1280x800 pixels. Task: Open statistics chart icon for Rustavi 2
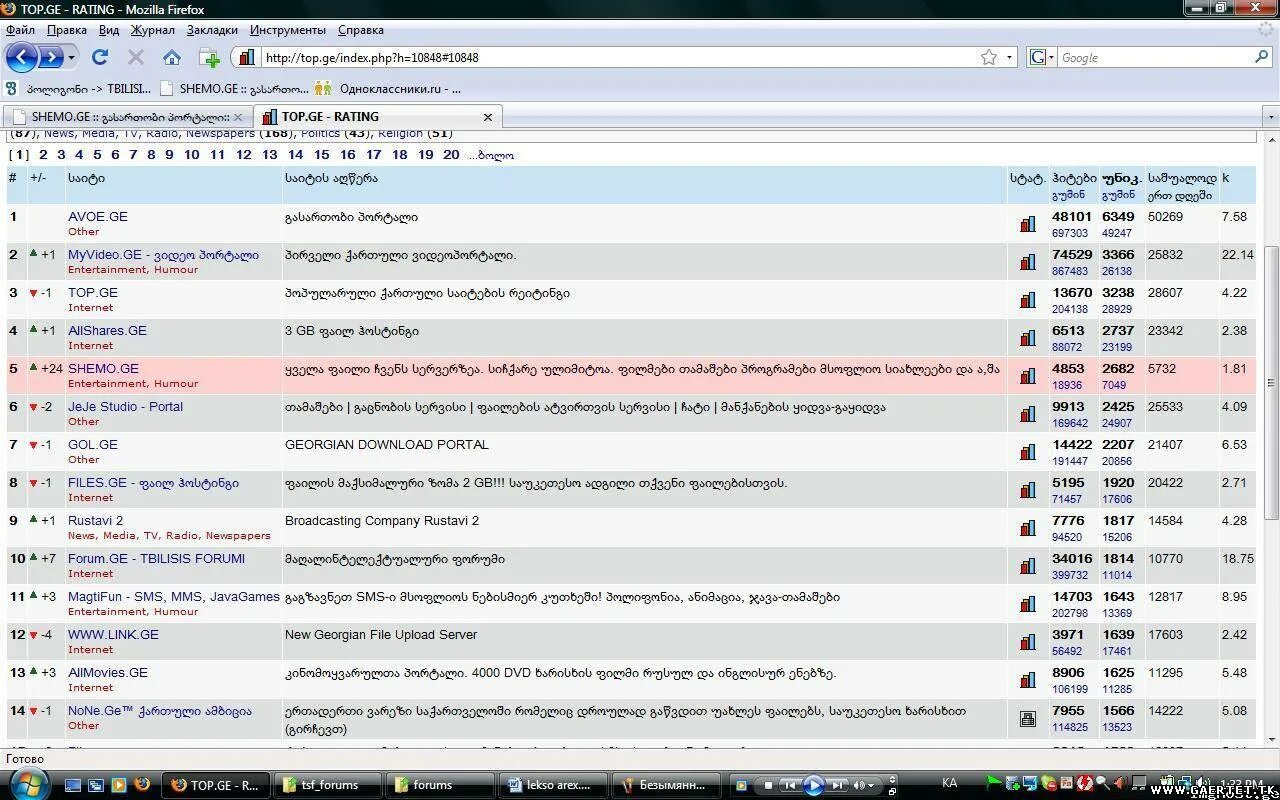point(1028,528)
